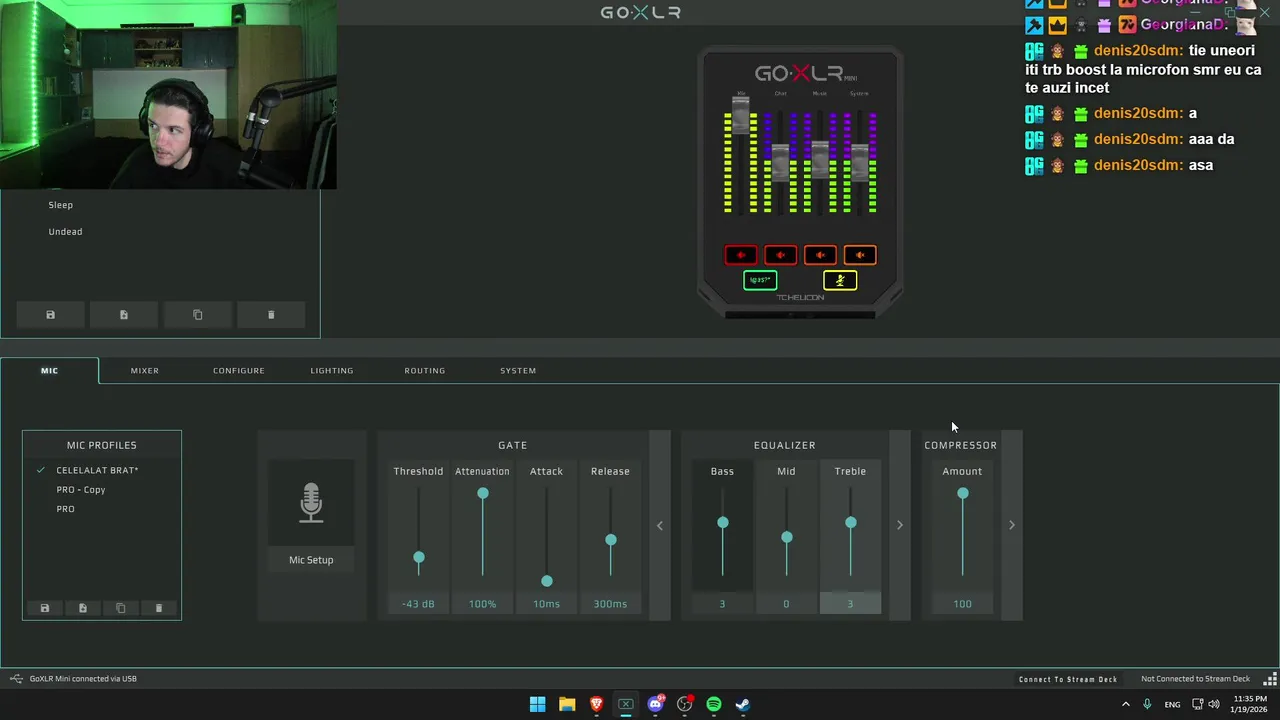Click Equalizer Bass slider handle
Screen dimensions: 1280x720
[723, 523]
